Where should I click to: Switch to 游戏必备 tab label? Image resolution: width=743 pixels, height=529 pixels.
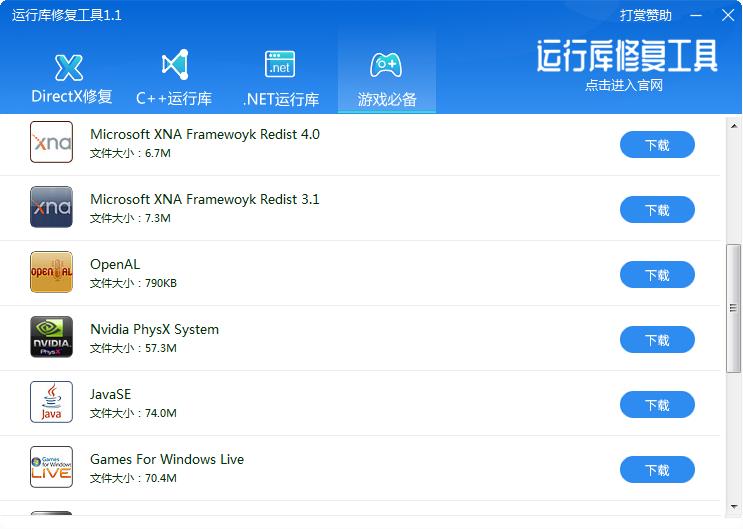(387, 99)
